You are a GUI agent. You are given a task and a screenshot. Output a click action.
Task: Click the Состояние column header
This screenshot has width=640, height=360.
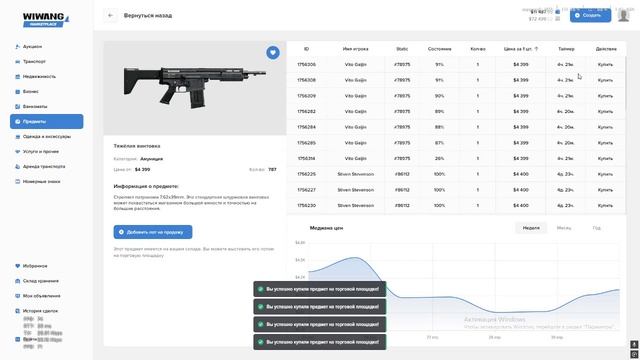click(440, 49)
